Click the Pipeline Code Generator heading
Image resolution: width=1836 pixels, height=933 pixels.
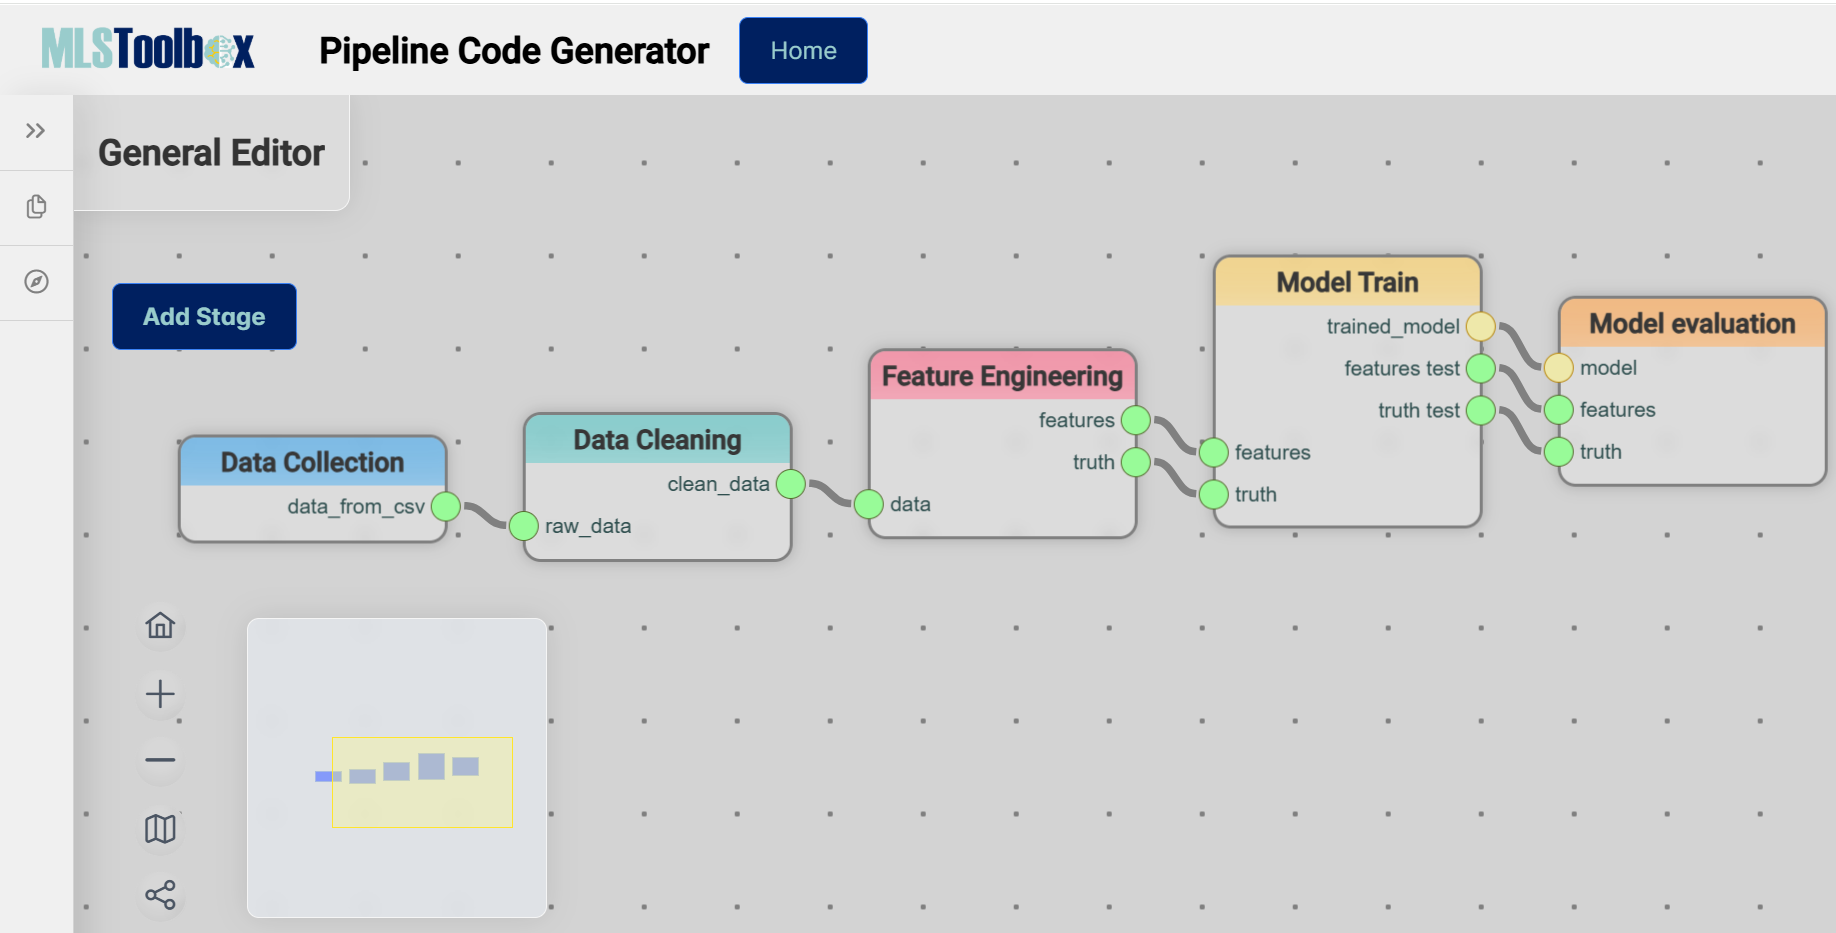coord(514,51)
